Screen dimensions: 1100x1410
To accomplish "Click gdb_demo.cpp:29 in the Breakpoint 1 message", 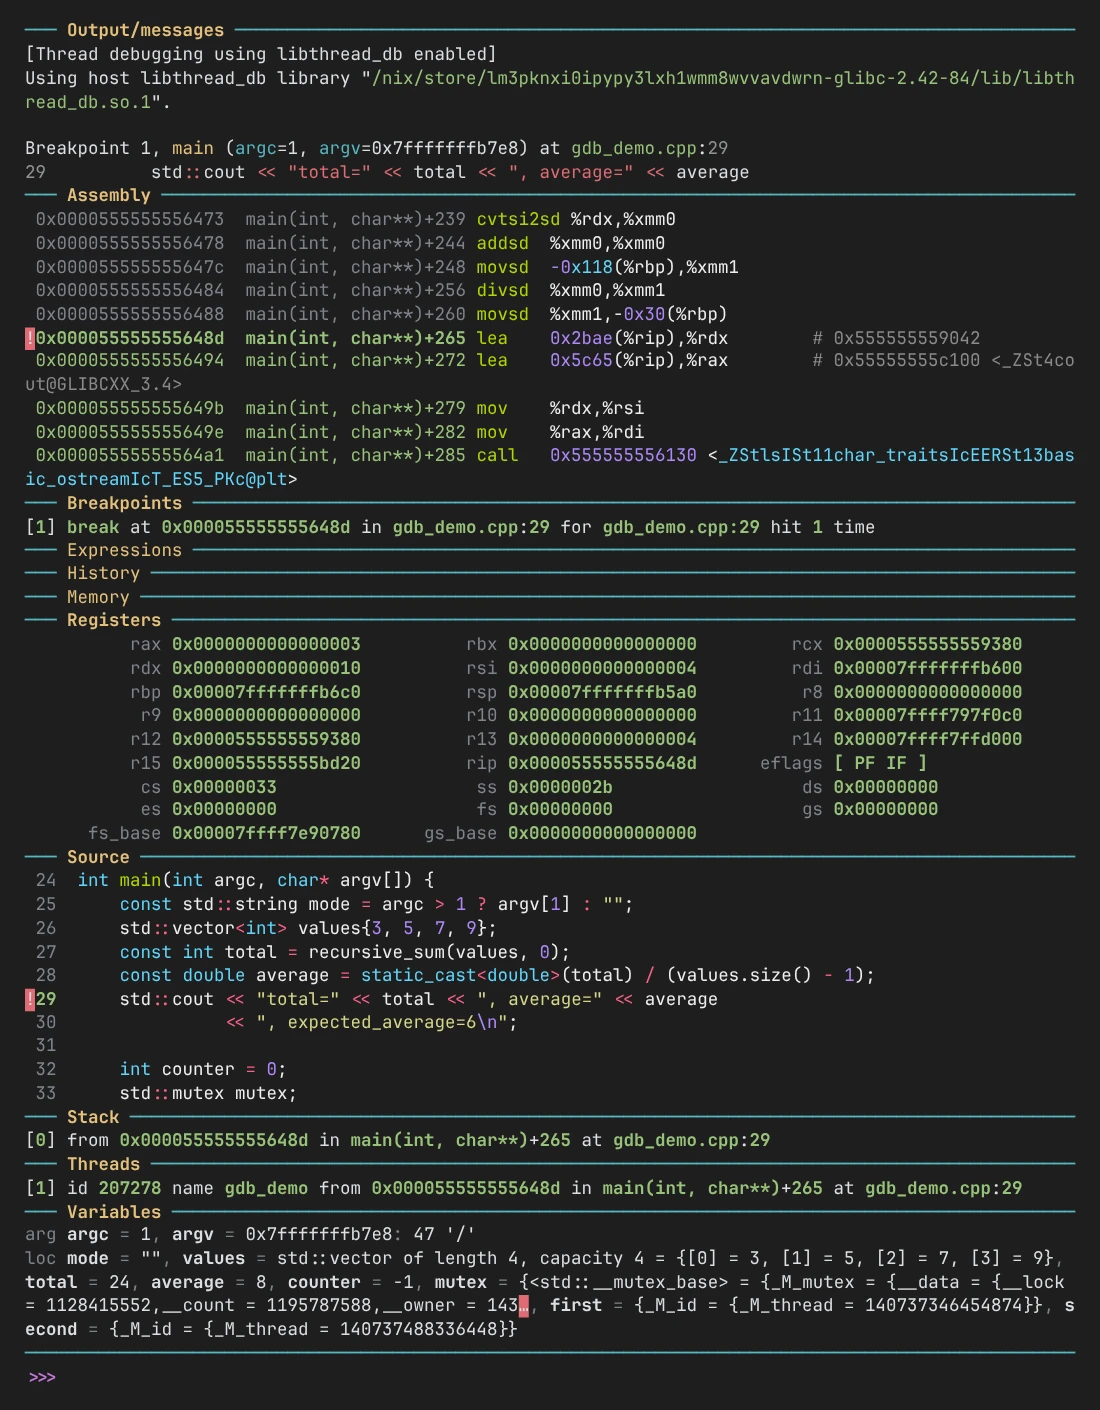I will pos(650,148).
